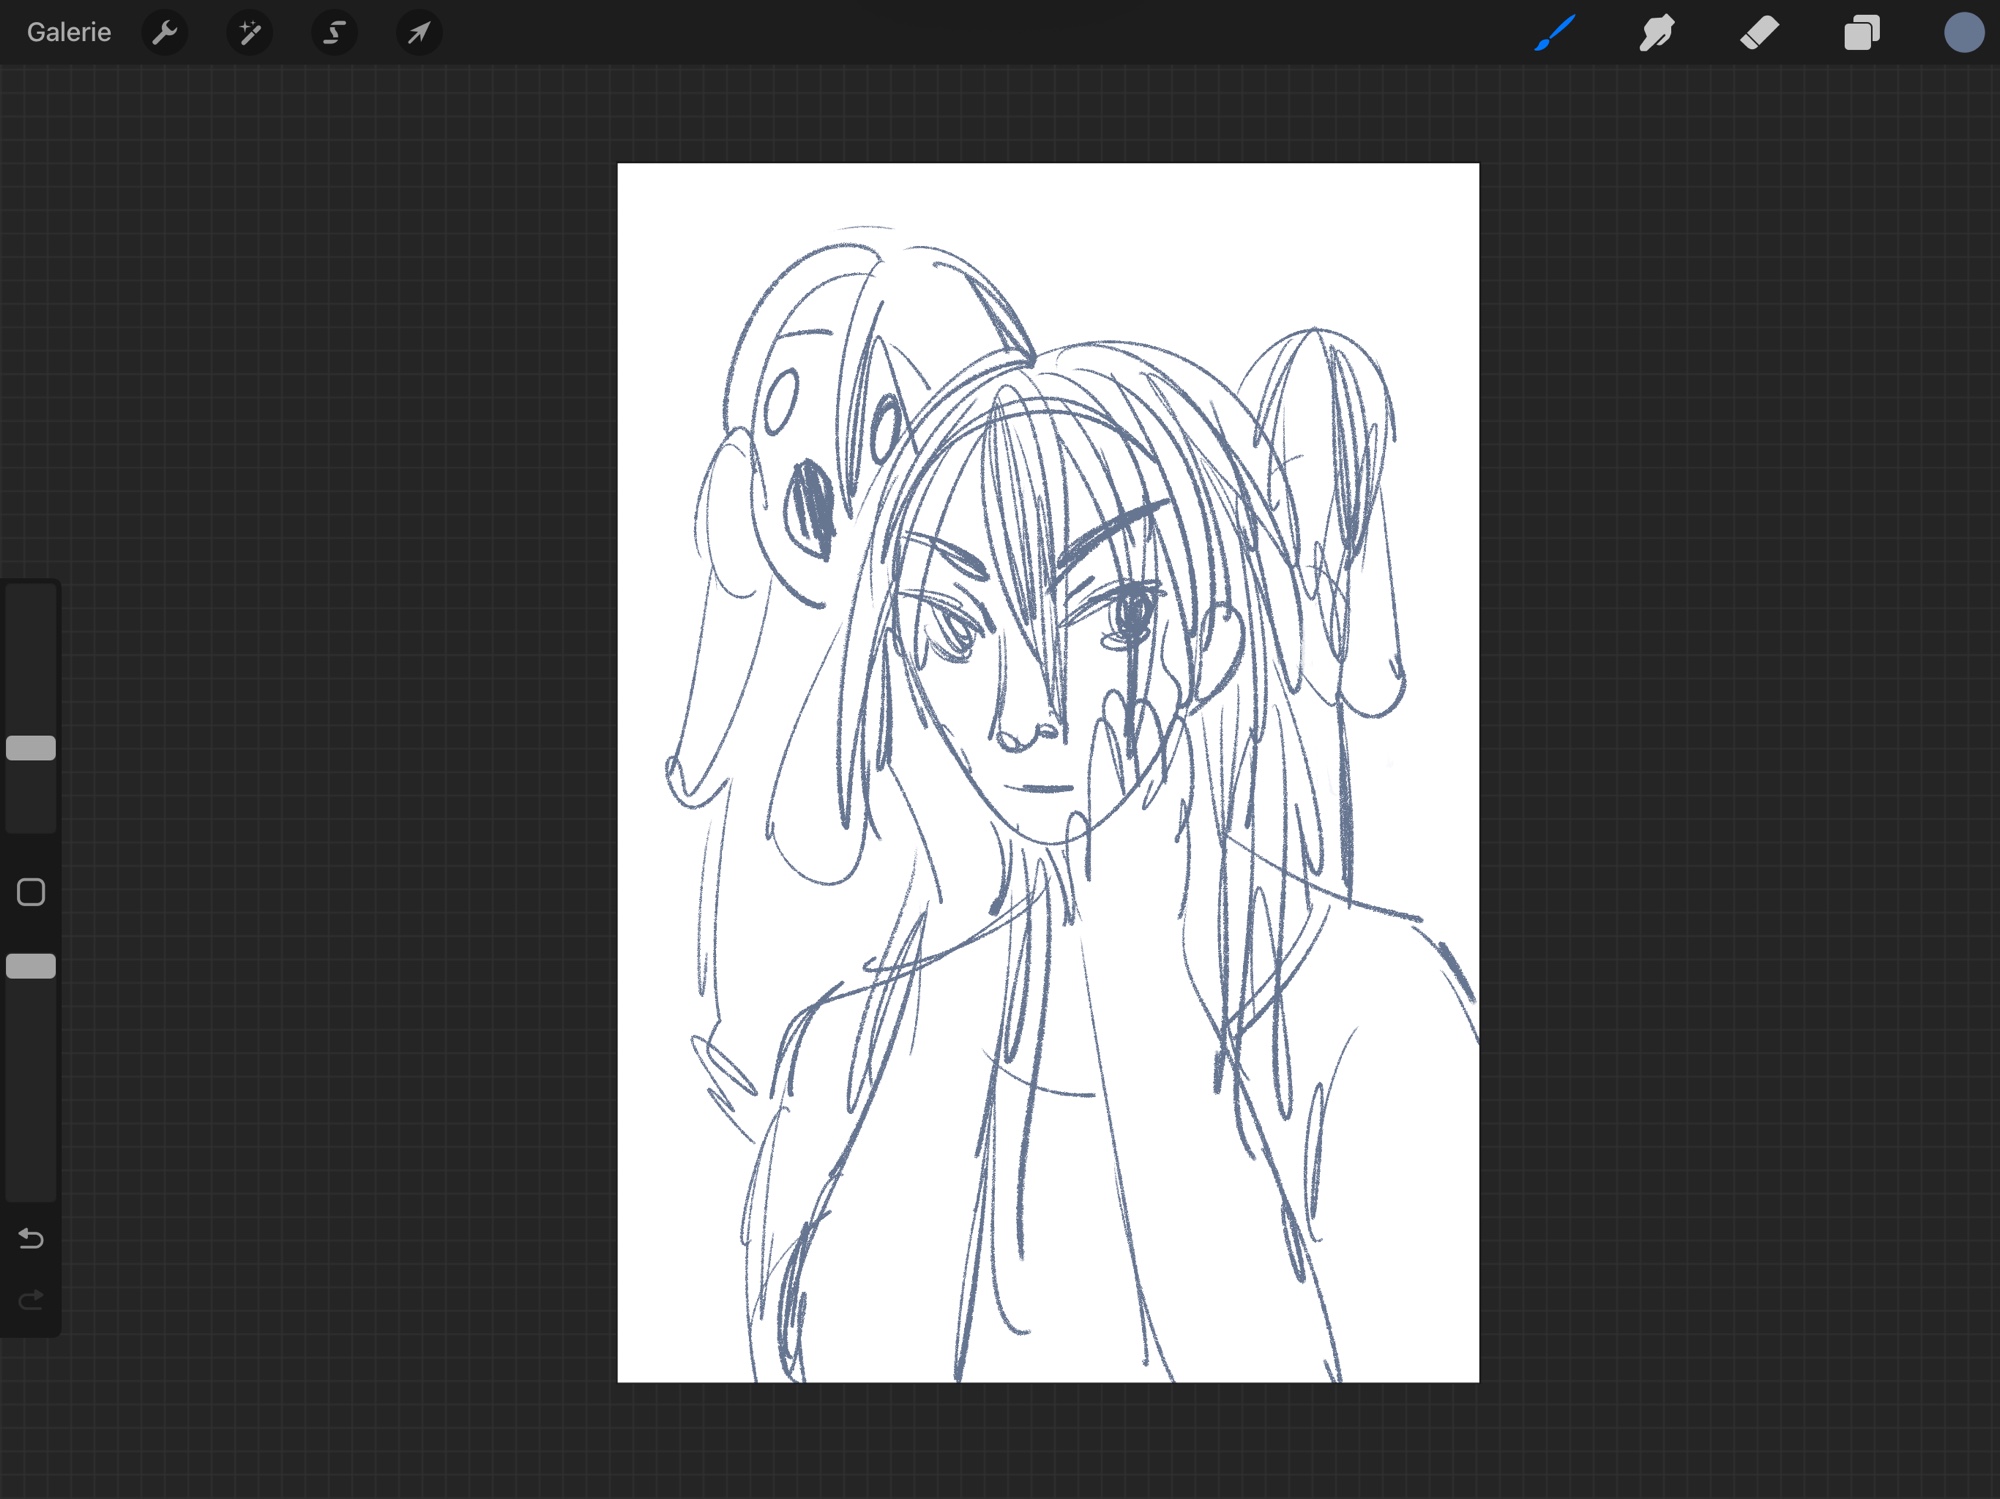2000x1499 pixels.
Task: Click the top of the brush size track
Action: [31, 600]
